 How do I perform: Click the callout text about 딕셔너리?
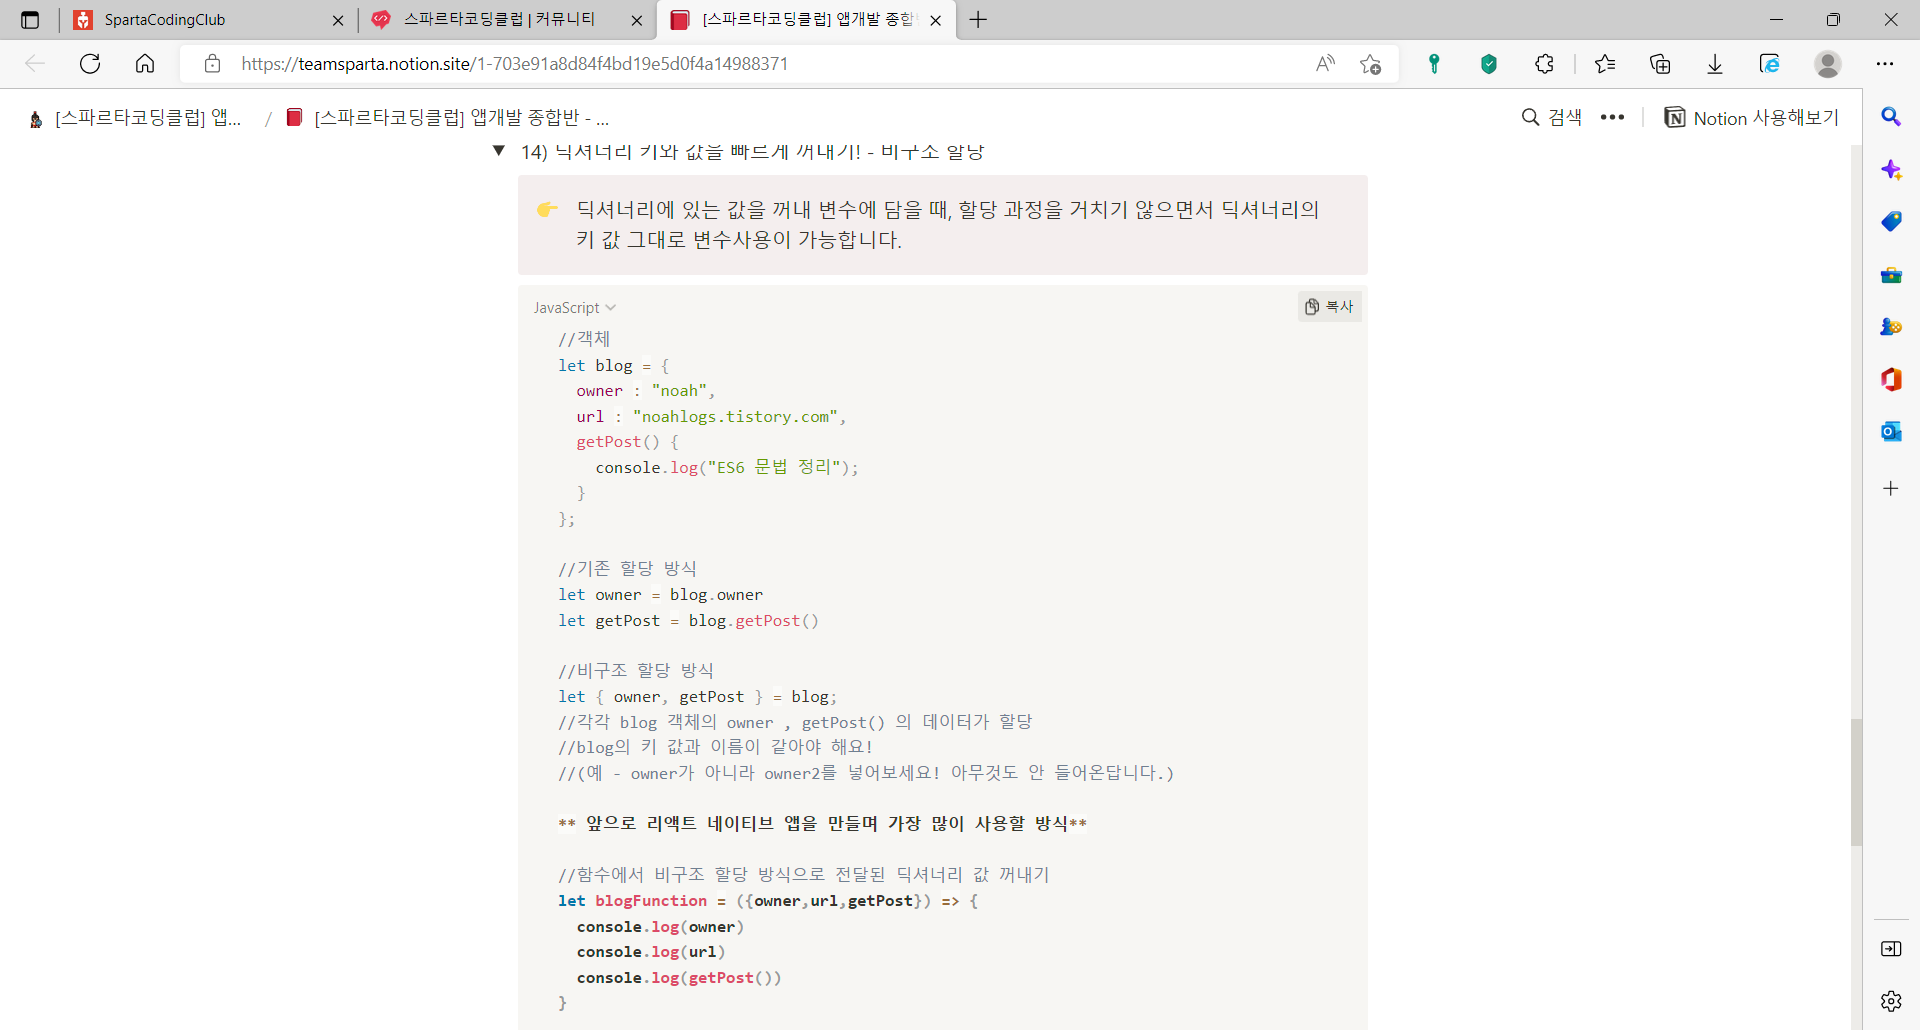pos(948,225)
